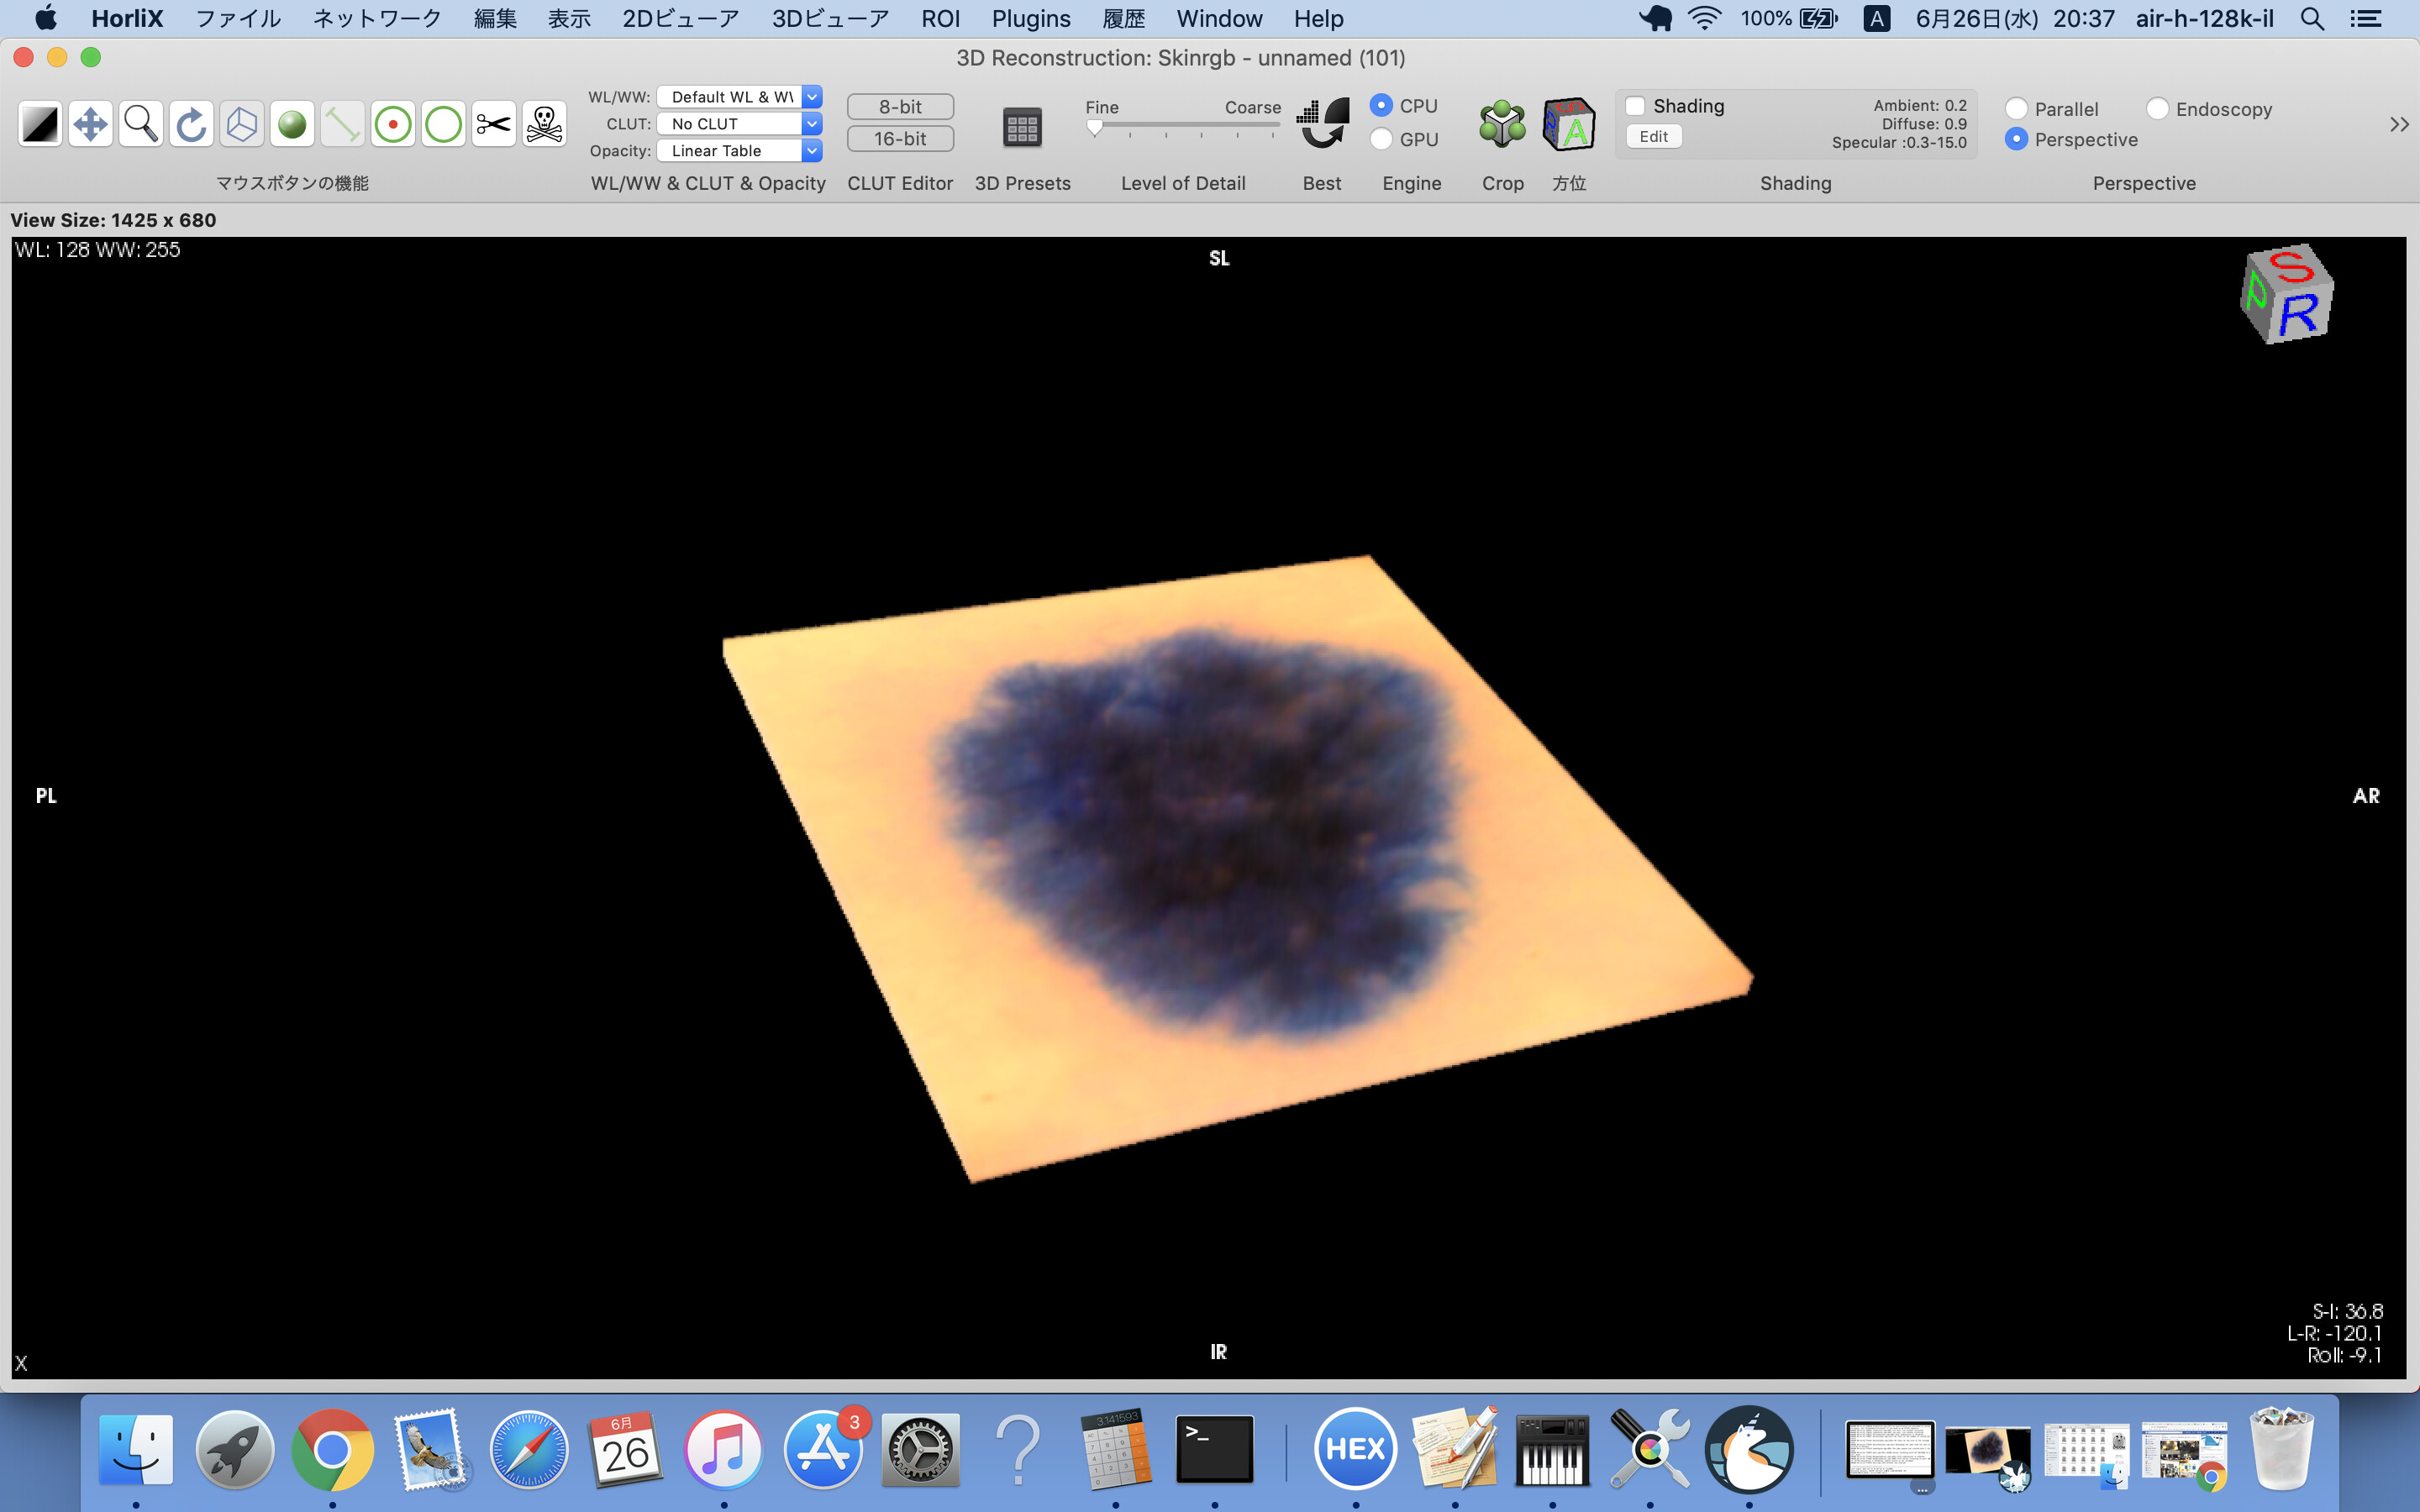Open the input source A menu

[1876, 18]
